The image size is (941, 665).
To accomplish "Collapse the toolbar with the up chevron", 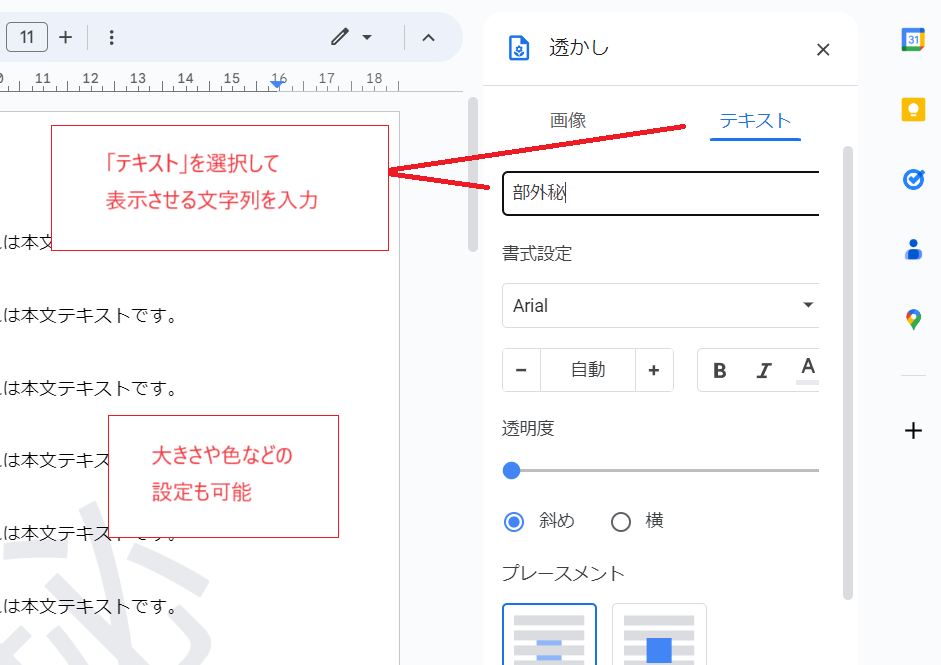I will [x=428, y=38].
